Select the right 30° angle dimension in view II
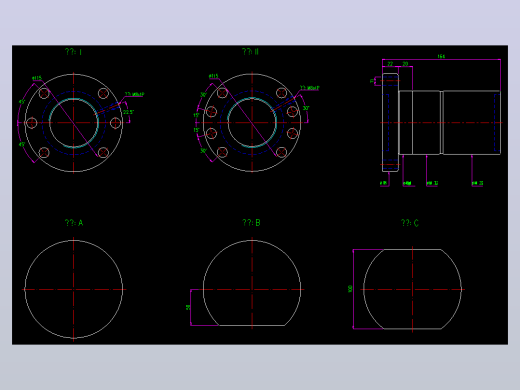 coord(306,108)
